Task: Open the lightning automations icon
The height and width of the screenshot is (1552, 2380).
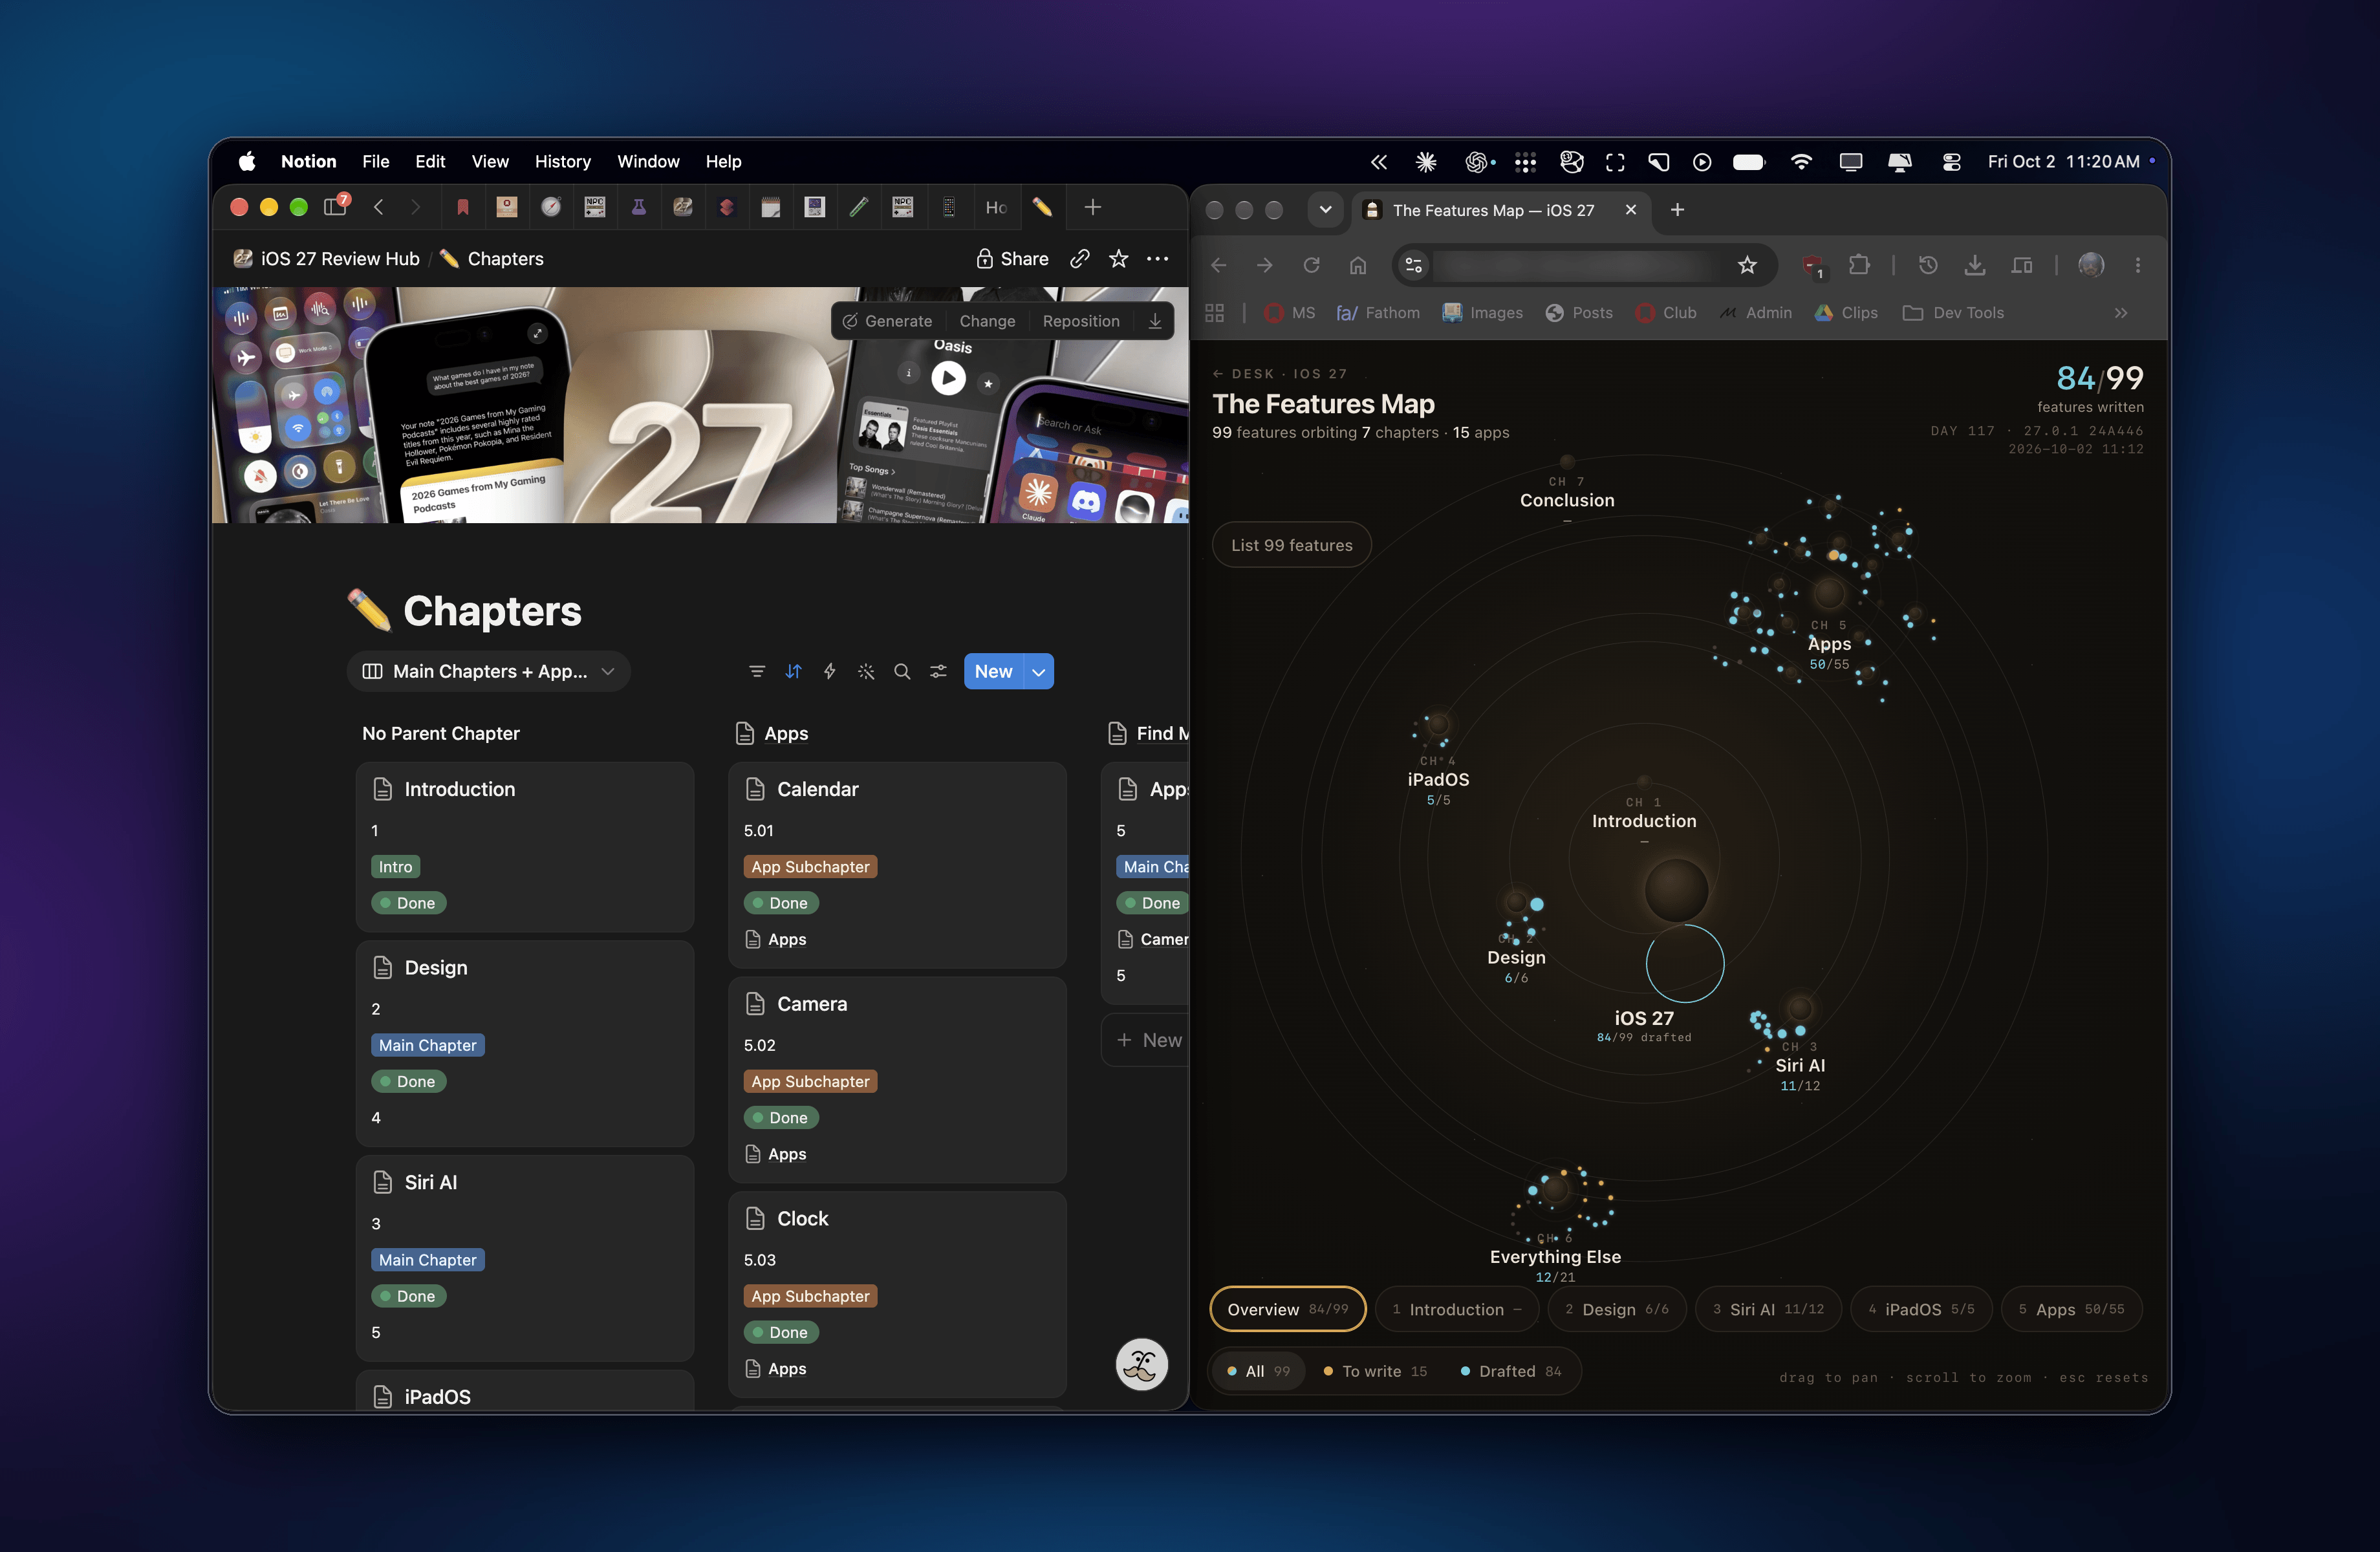Action: coord(829,671)
